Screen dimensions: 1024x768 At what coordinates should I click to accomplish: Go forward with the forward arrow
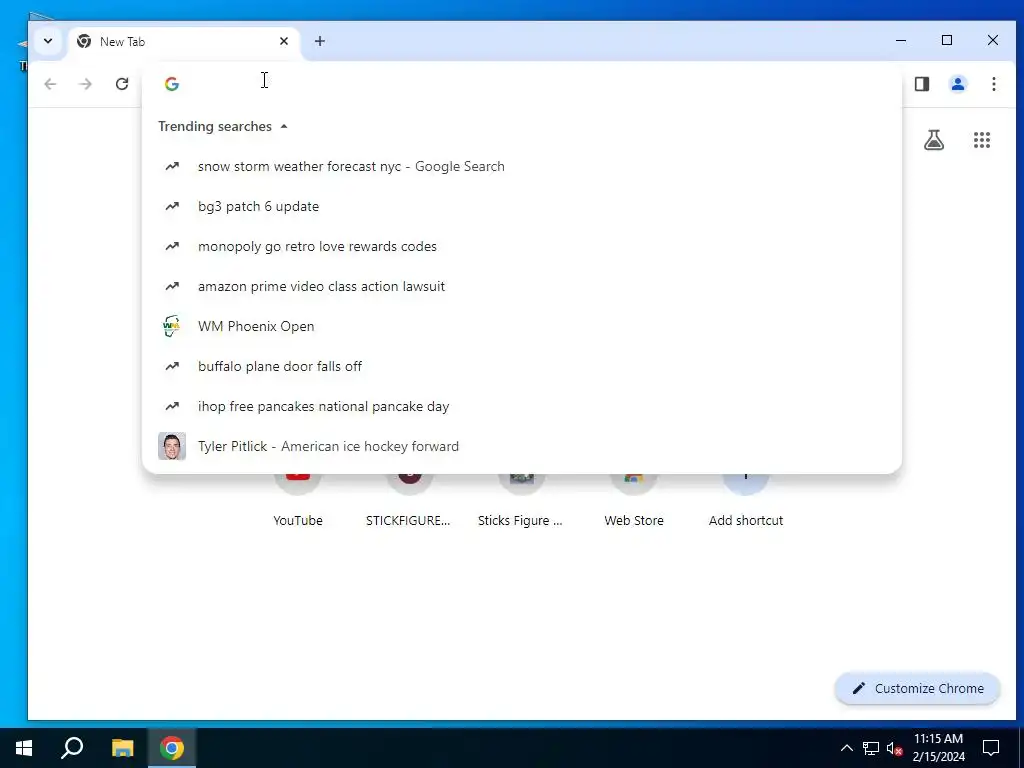pos(86,84)
